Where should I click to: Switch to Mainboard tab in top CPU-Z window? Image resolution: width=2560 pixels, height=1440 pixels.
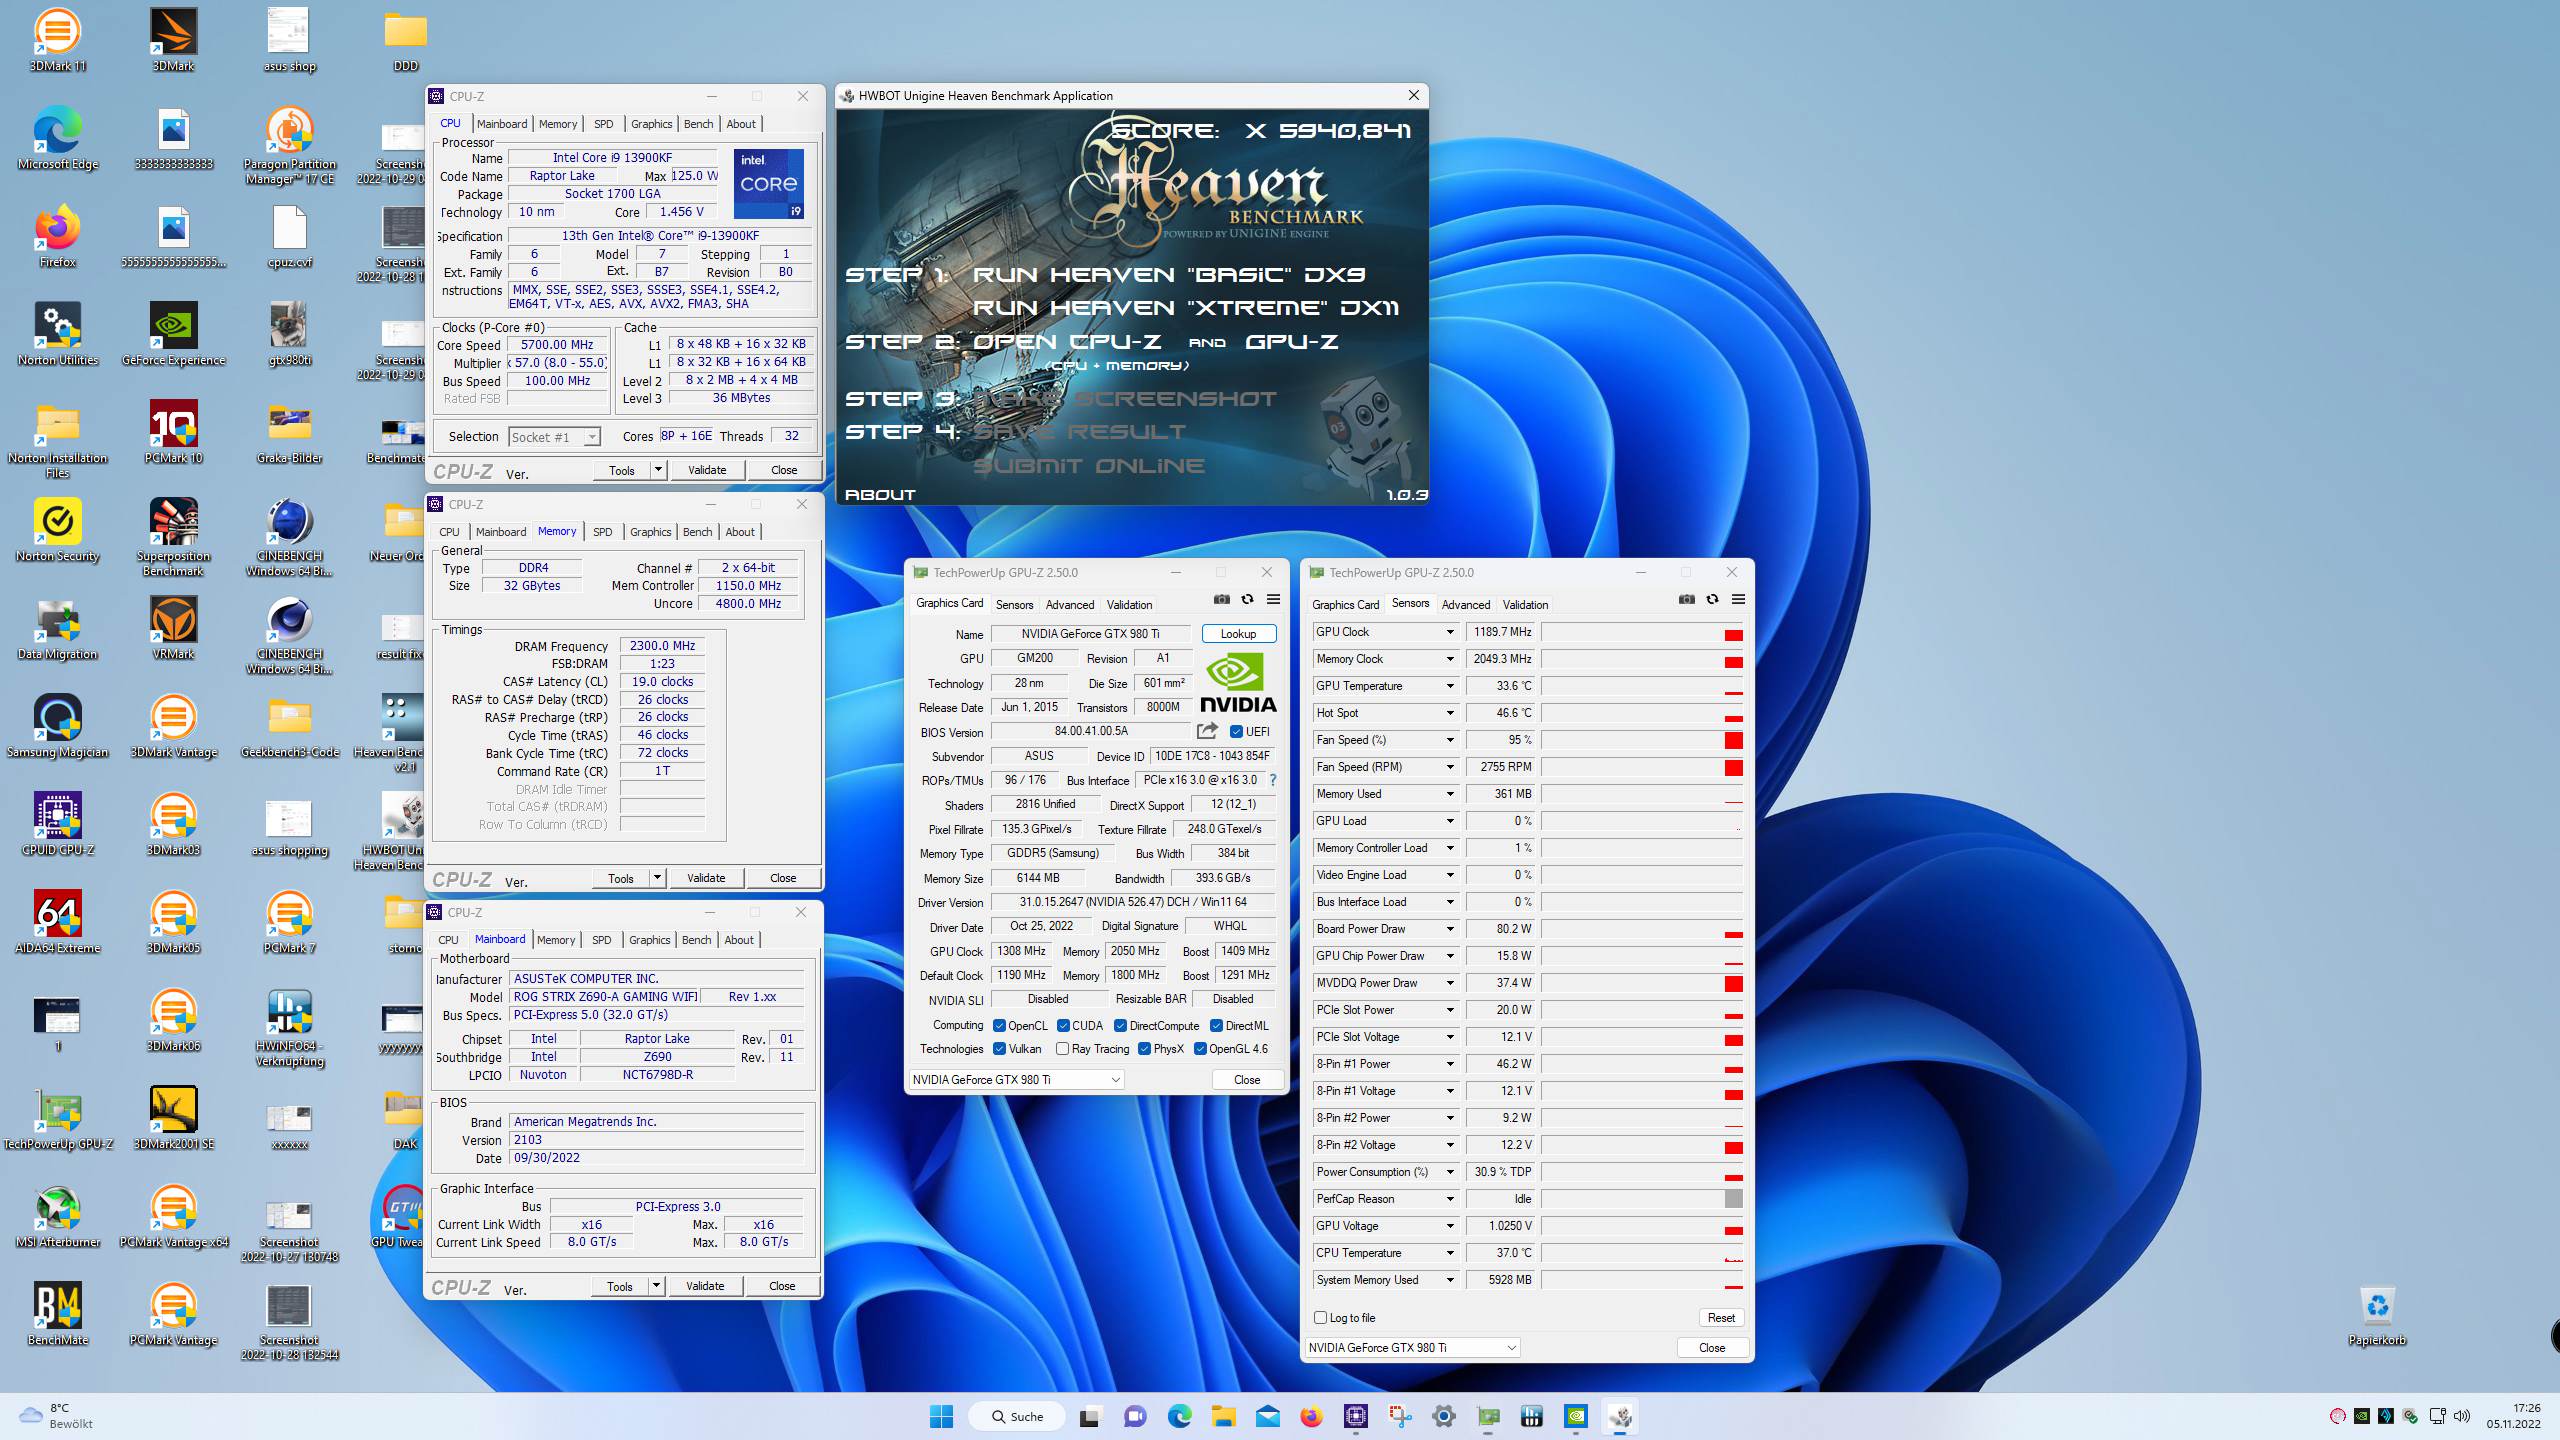pyautogui.click(x=501, y=124)
